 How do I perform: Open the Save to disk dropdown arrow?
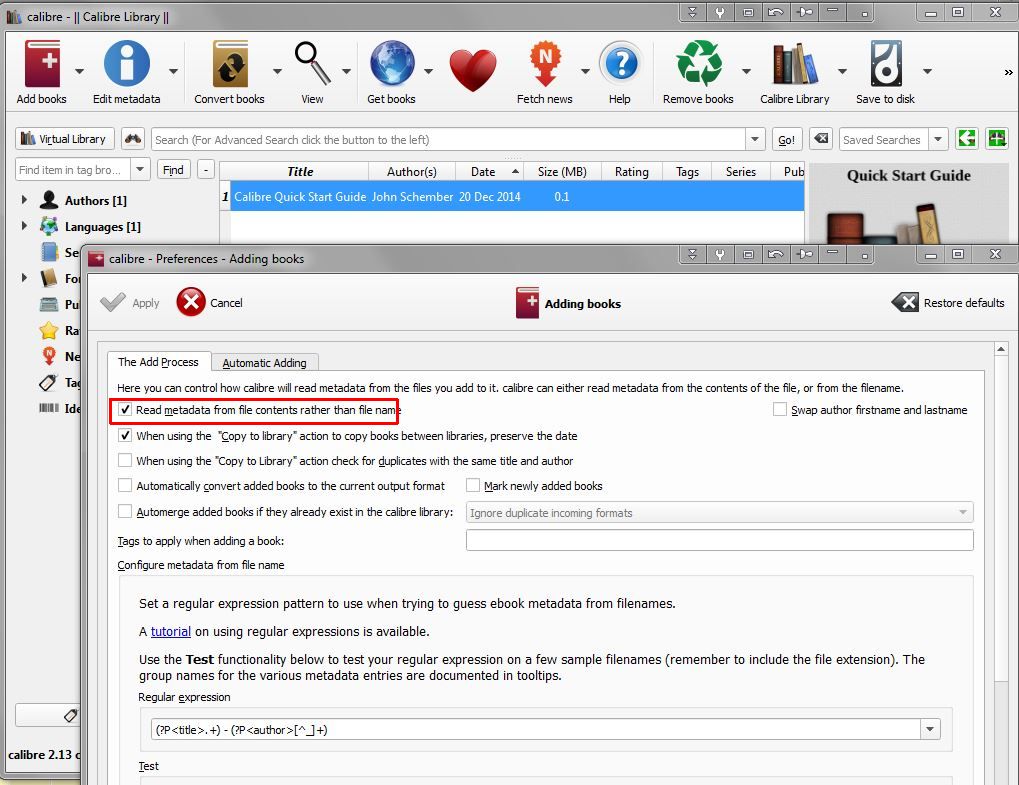927,71
